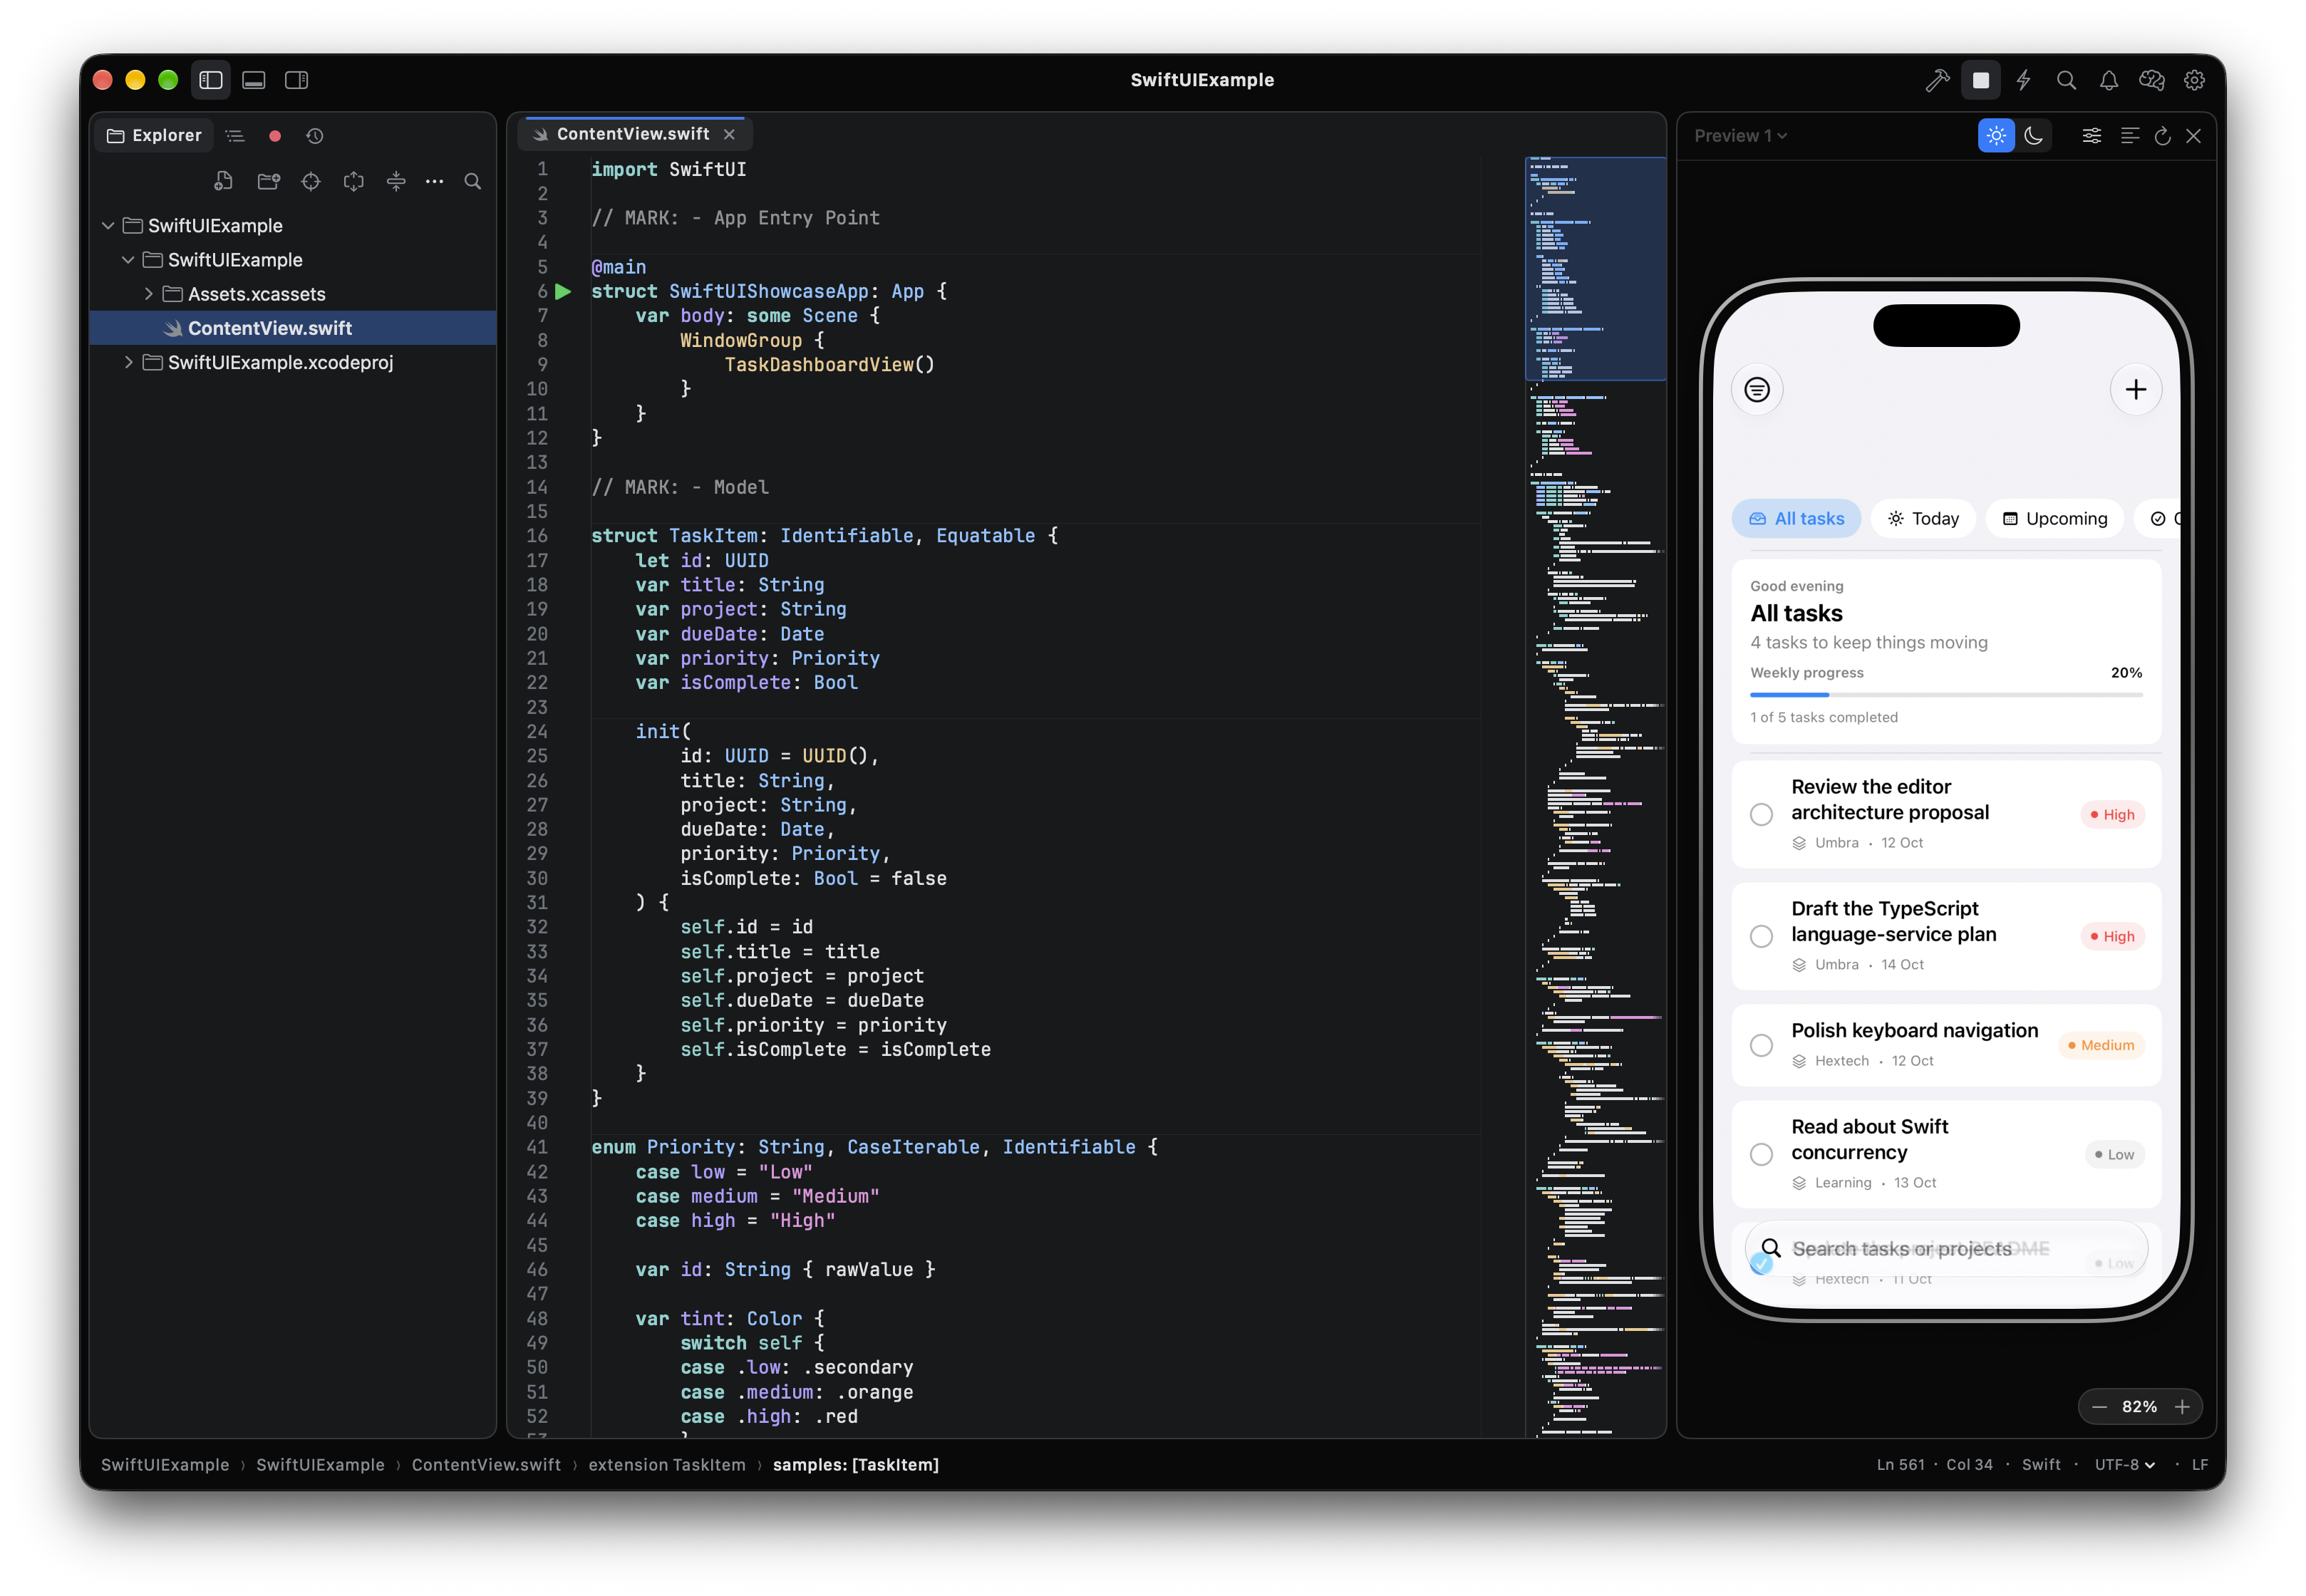Click the Explorer search magnifier icon

pyautogui.click(x=473, y=181)
